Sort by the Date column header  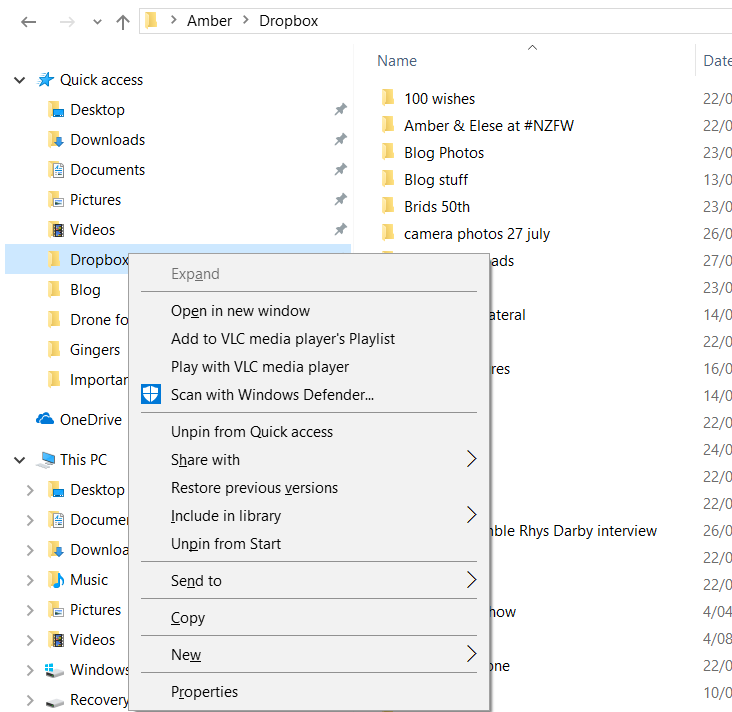tap(718, 61)
